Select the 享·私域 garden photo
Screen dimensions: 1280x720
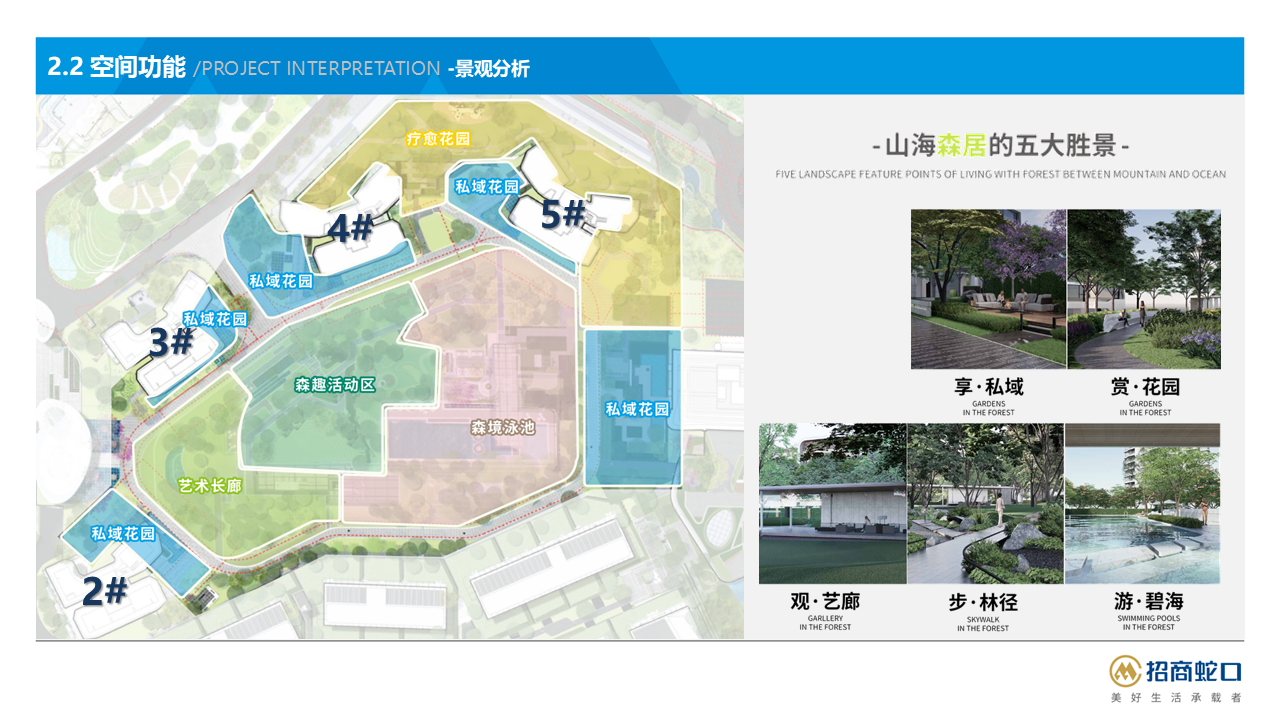(x=988, y=289)
